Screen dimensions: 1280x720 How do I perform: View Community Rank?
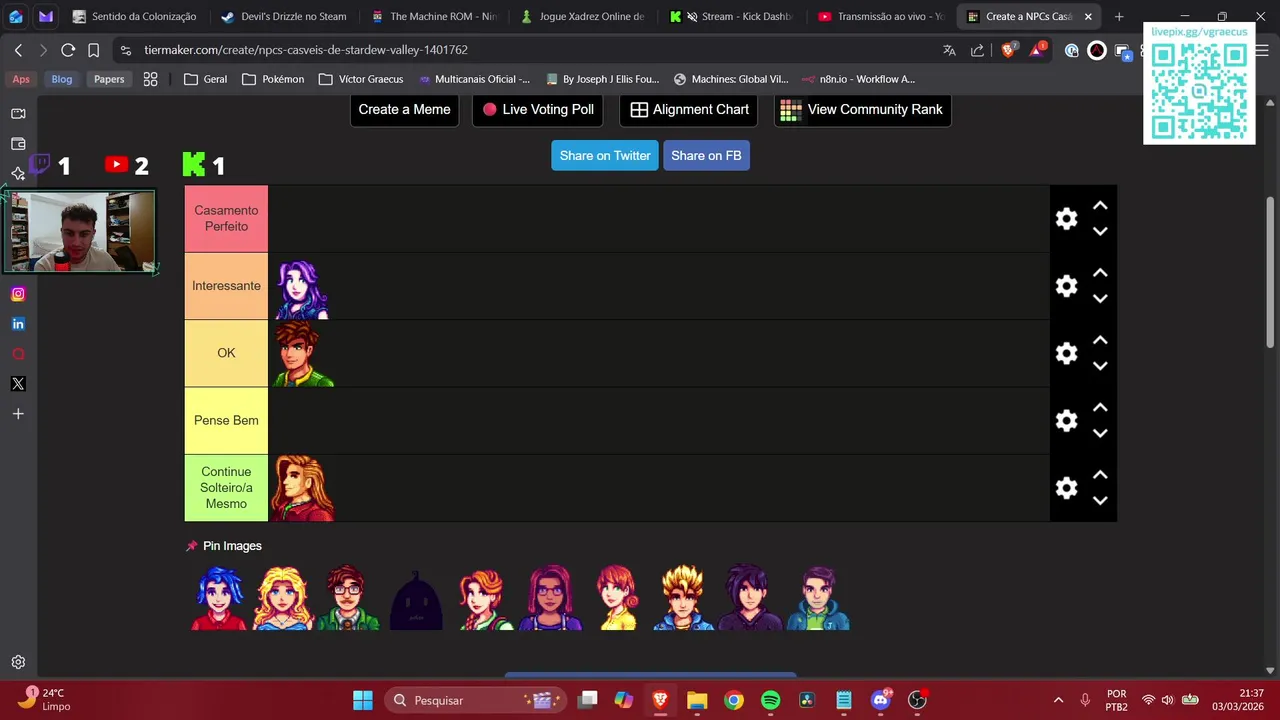pyautogui.click(x=863, y=110)
